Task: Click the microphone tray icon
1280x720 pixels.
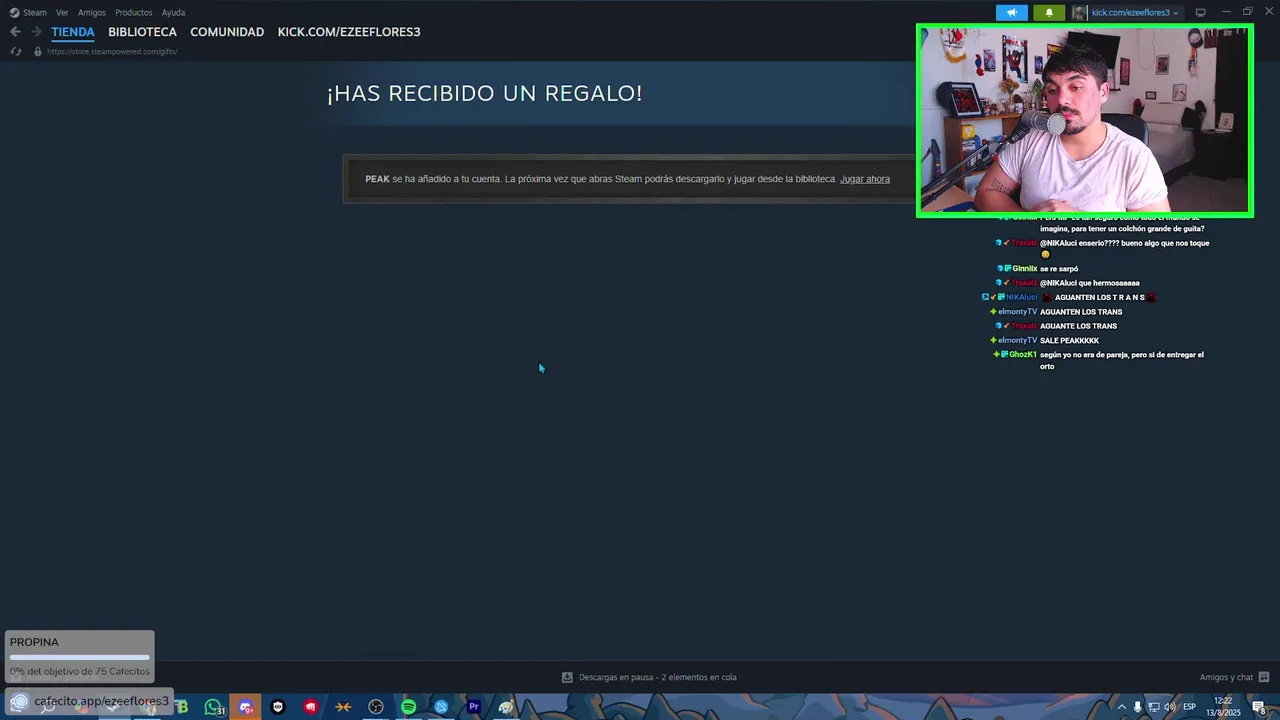Action: click(x=1137, y=707)
